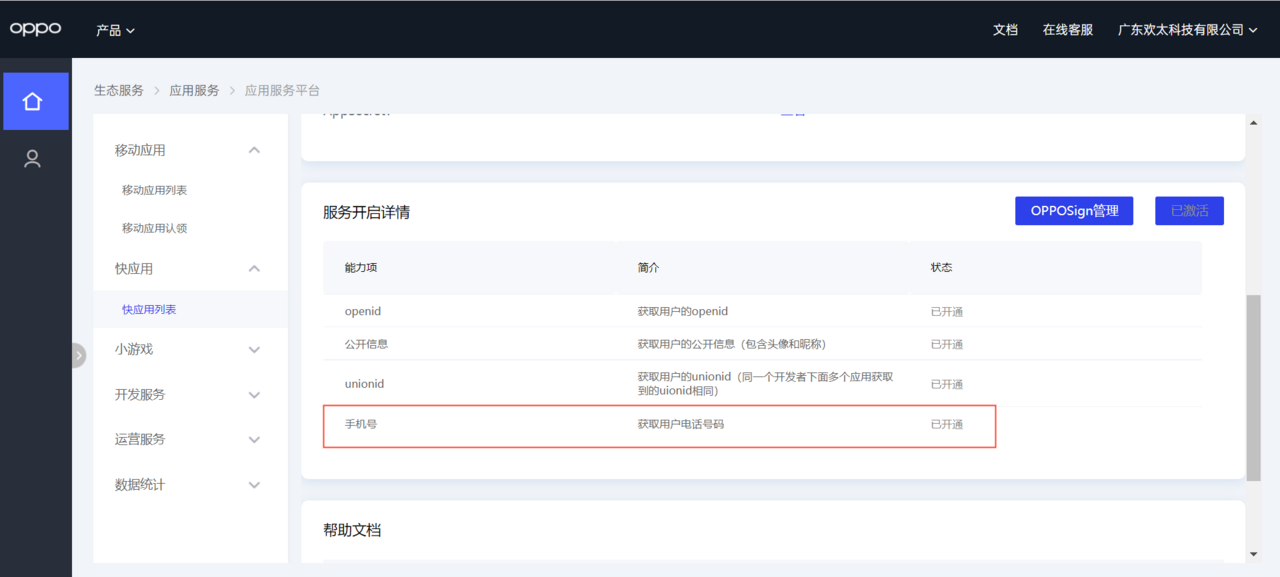Expand the 小游戏 section
1280x577 pixels.
(x=190, y=349)
